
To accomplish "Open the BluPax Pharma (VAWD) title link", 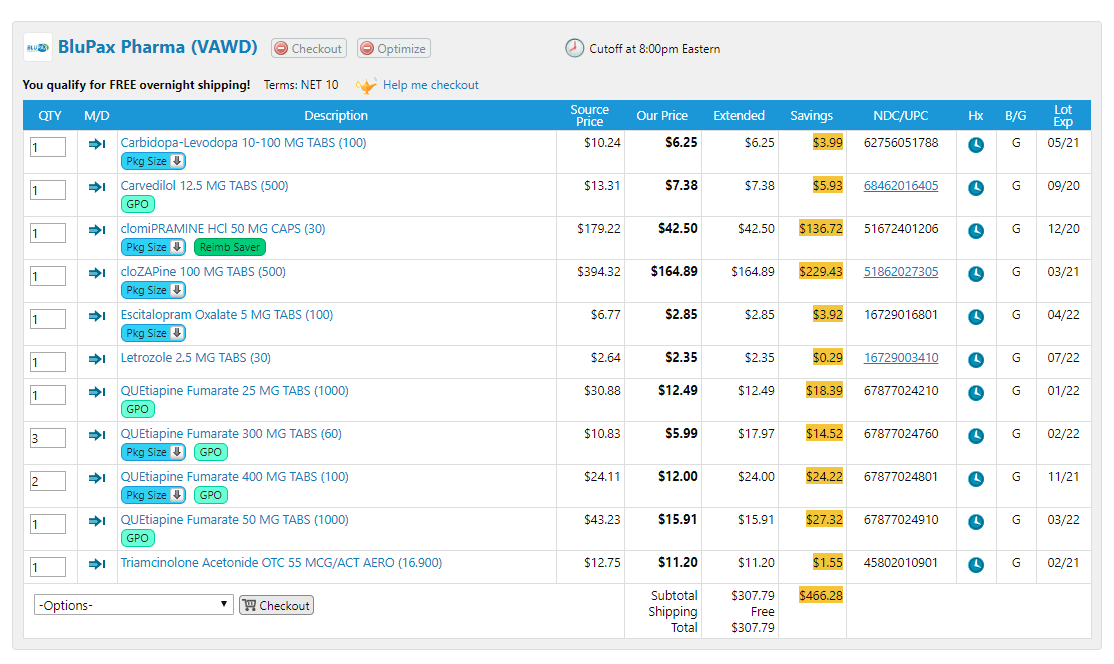I will coord(158,47).
